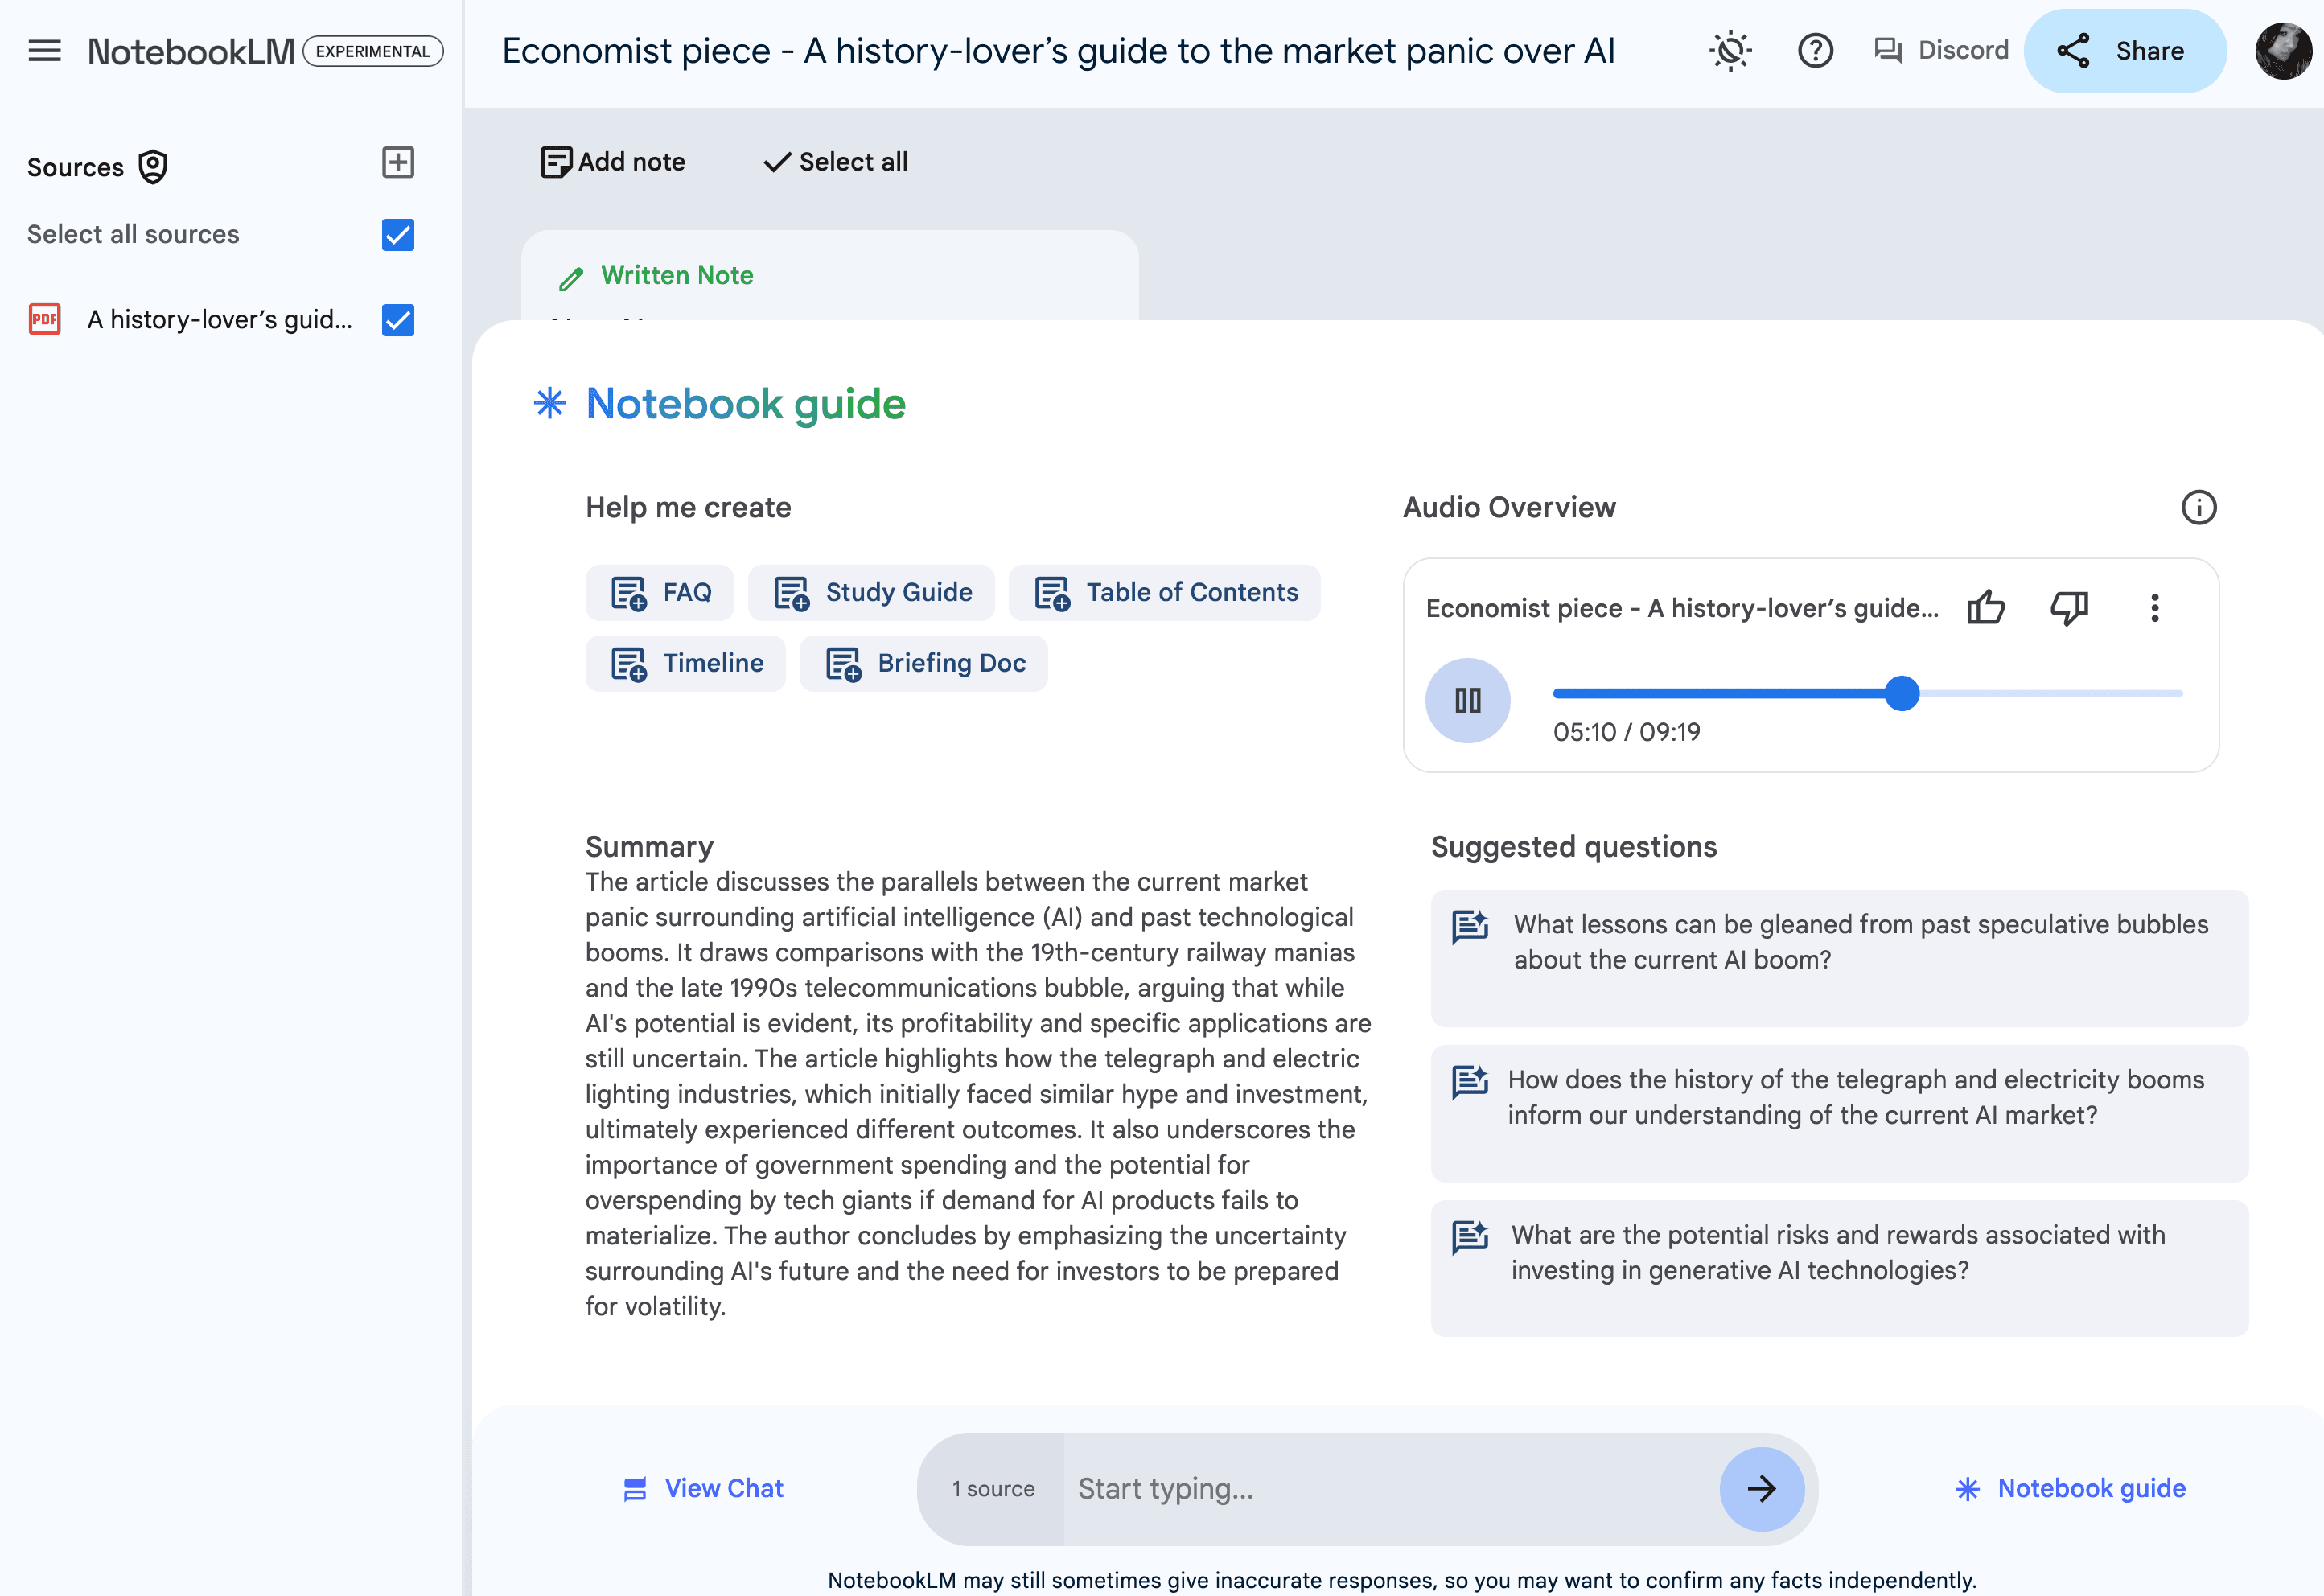Generate a Table of Contents
2324x1596 pixels.
coord(1165,593)
